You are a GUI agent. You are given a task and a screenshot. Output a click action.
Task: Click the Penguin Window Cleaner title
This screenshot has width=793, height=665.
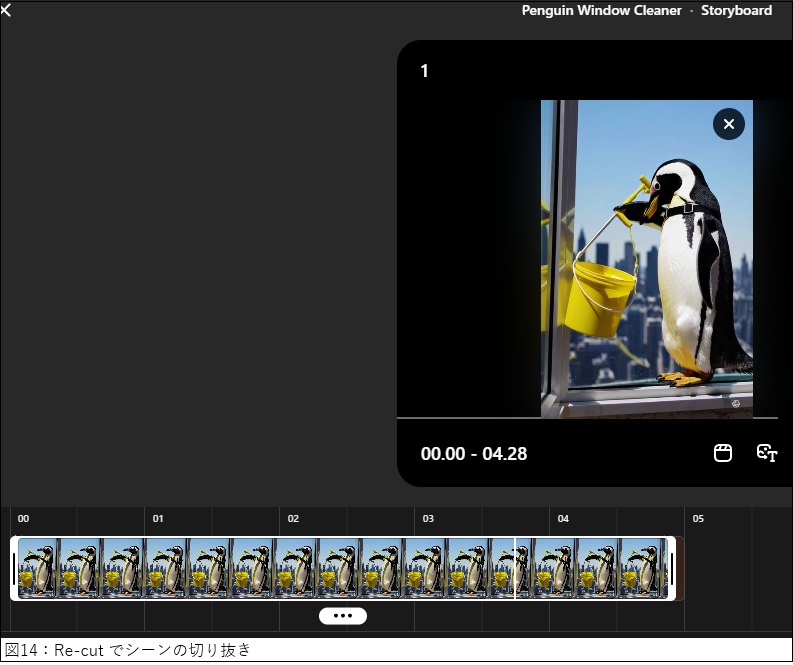pyautogui.click(x=601, y=11)
